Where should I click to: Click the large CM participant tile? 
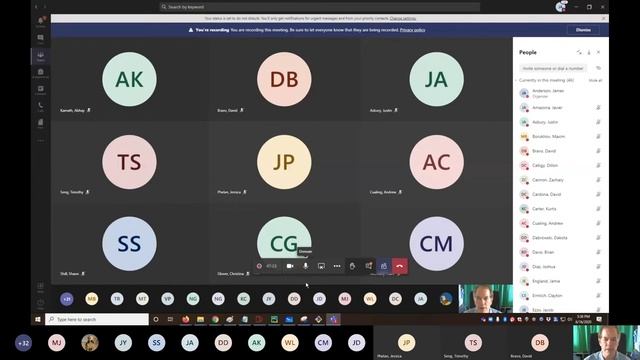pos(436,244)
